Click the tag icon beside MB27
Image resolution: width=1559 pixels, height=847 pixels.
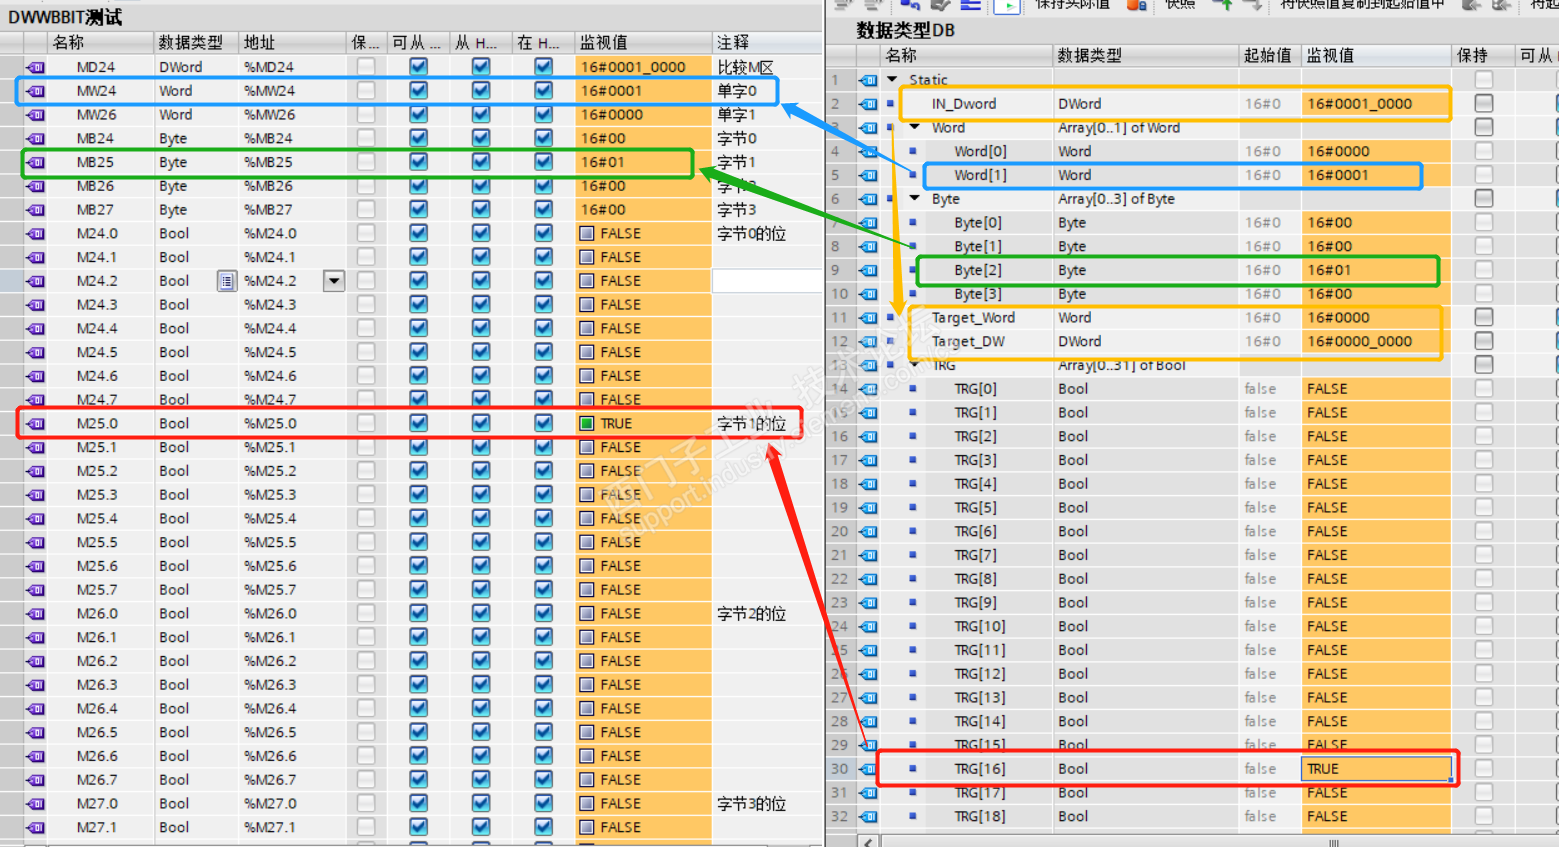(x=36, y=210)
